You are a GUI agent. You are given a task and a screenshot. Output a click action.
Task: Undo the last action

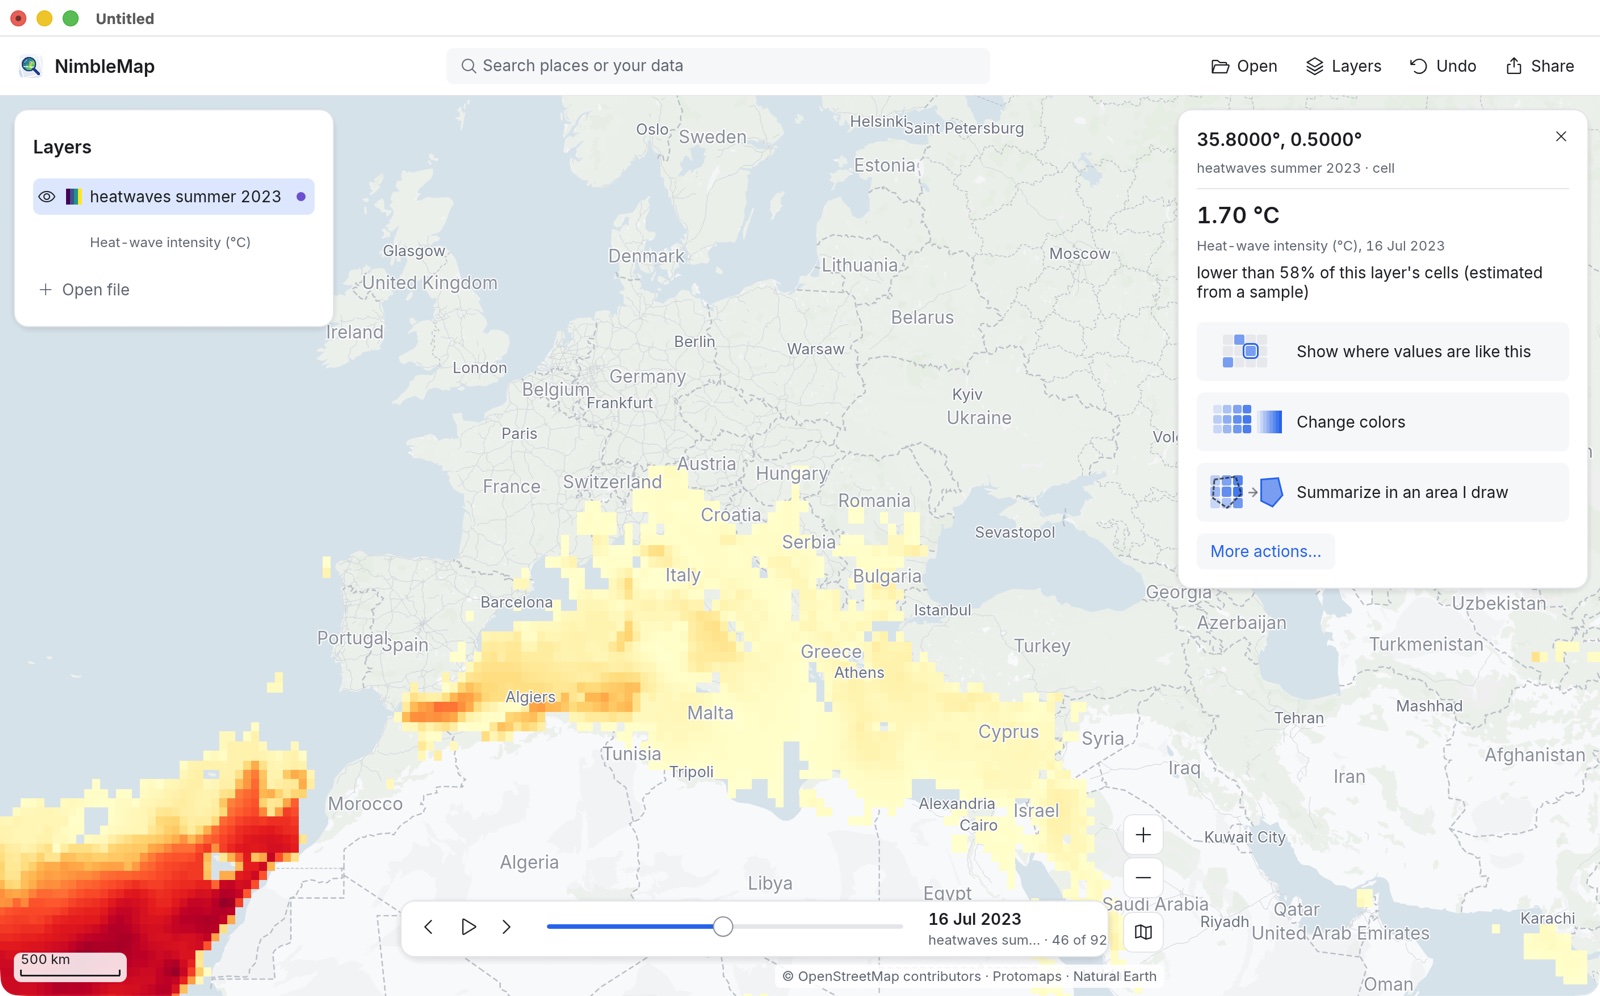[x=1443, y=66]
